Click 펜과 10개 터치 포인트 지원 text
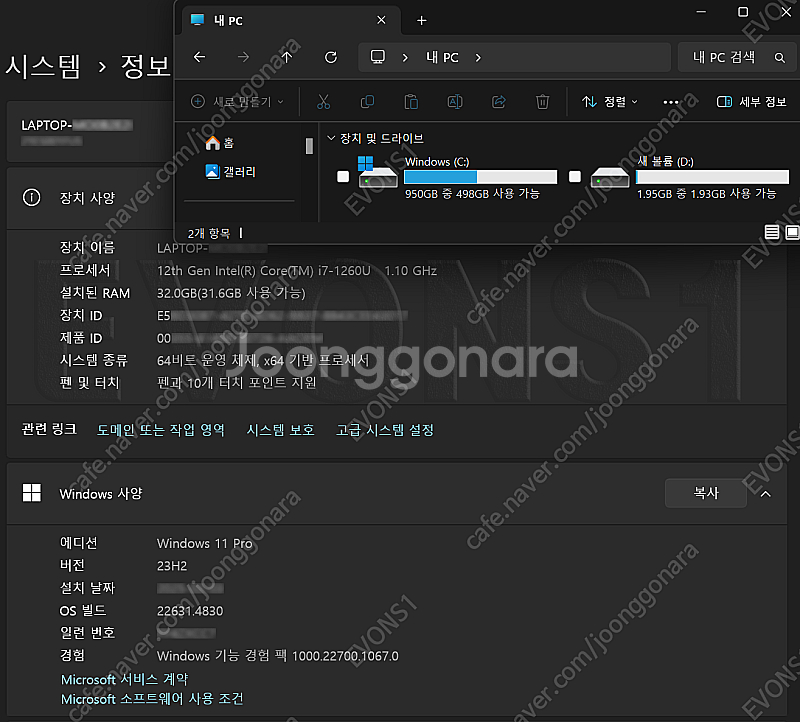The height and width of the screenshot is (722, 800). 237,383
